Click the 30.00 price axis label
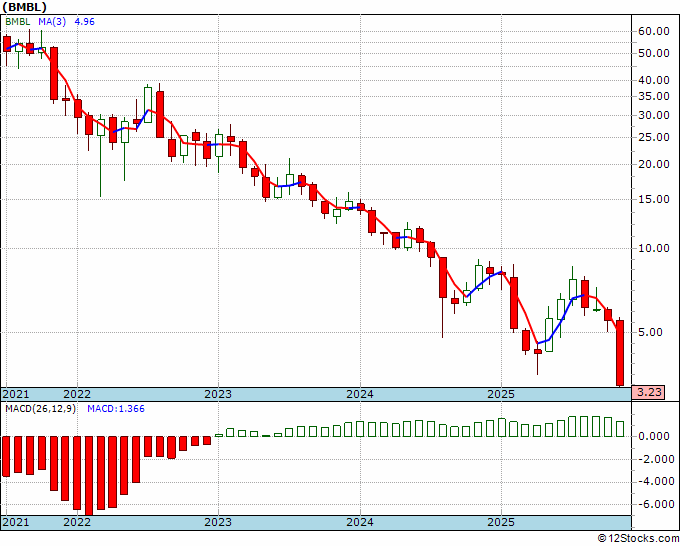 [x=654, y=115]
